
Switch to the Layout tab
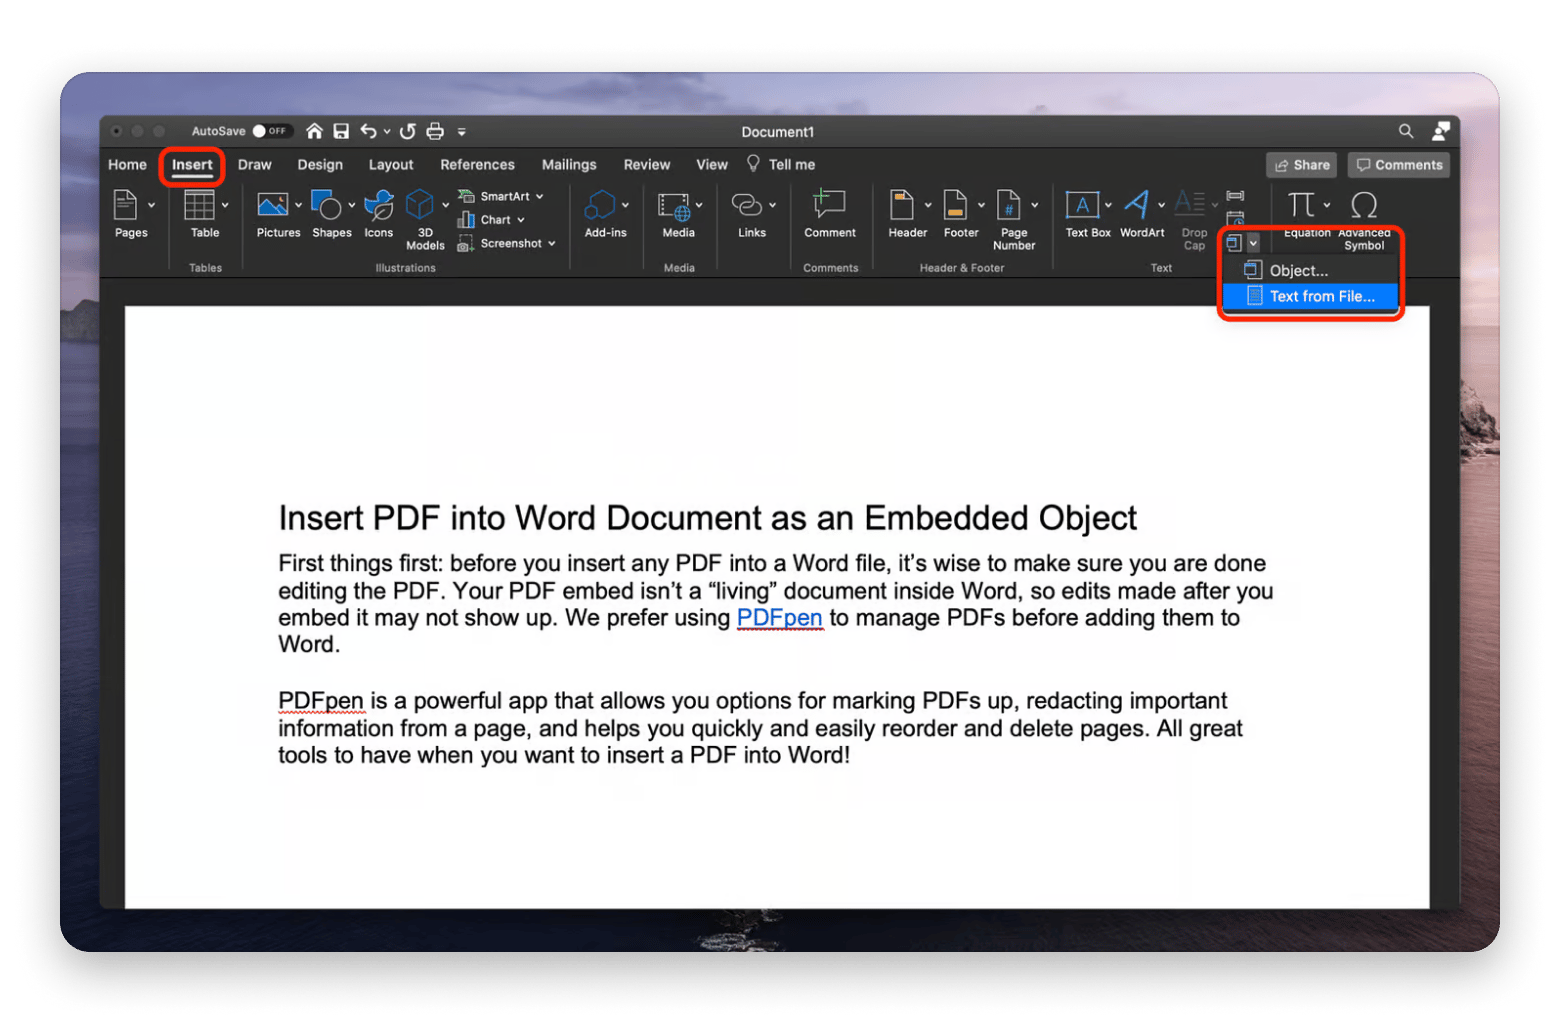click(391, 165)
